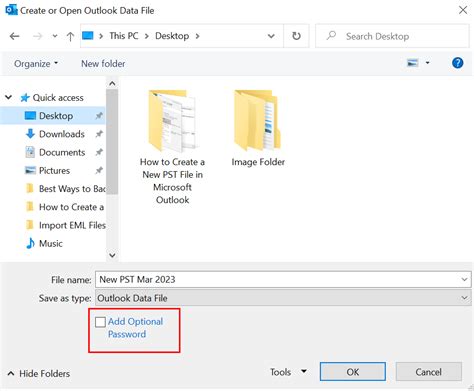Go up one folder level
The width and height of the screenshot is (474, 391).
(x=70, y=36)
